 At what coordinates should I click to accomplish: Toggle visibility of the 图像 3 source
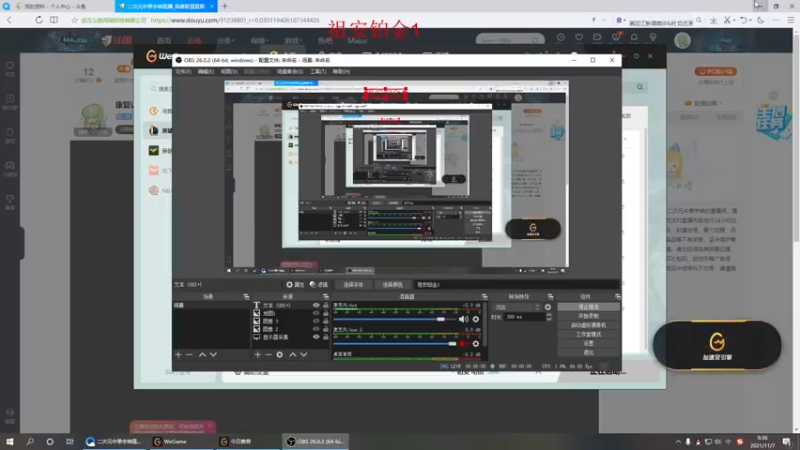point(316,321)
